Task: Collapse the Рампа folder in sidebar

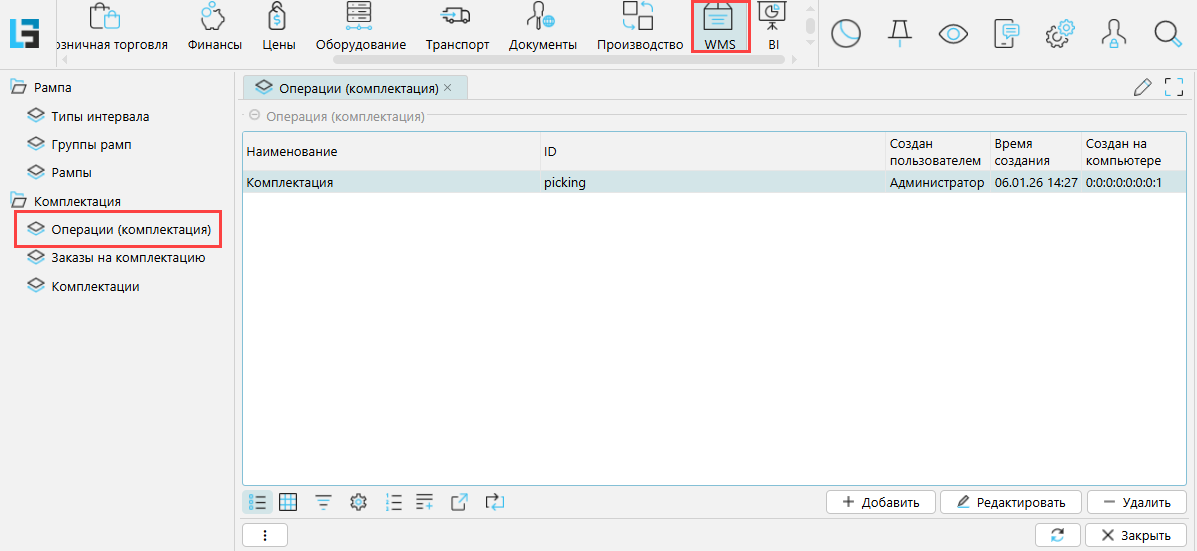Action: click(18, 88)
